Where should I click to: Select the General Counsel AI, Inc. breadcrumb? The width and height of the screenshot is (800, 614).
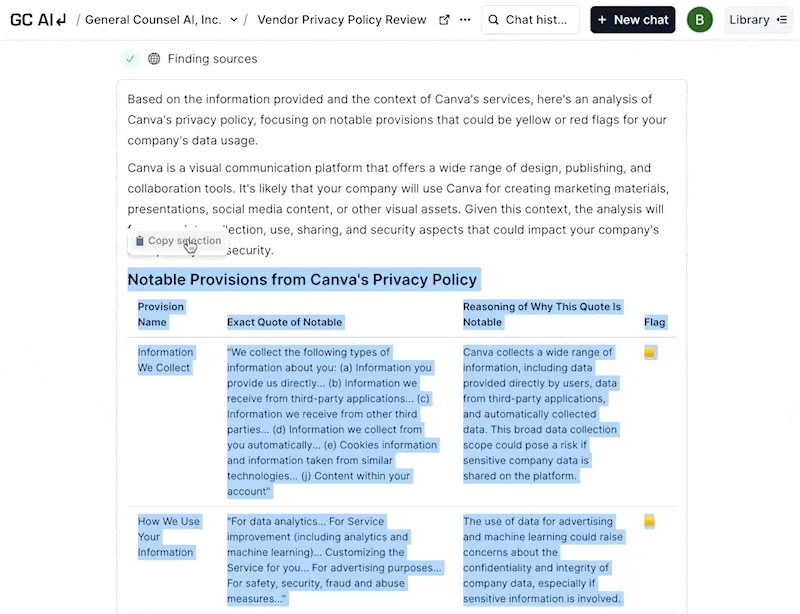(x=153, y=20)
